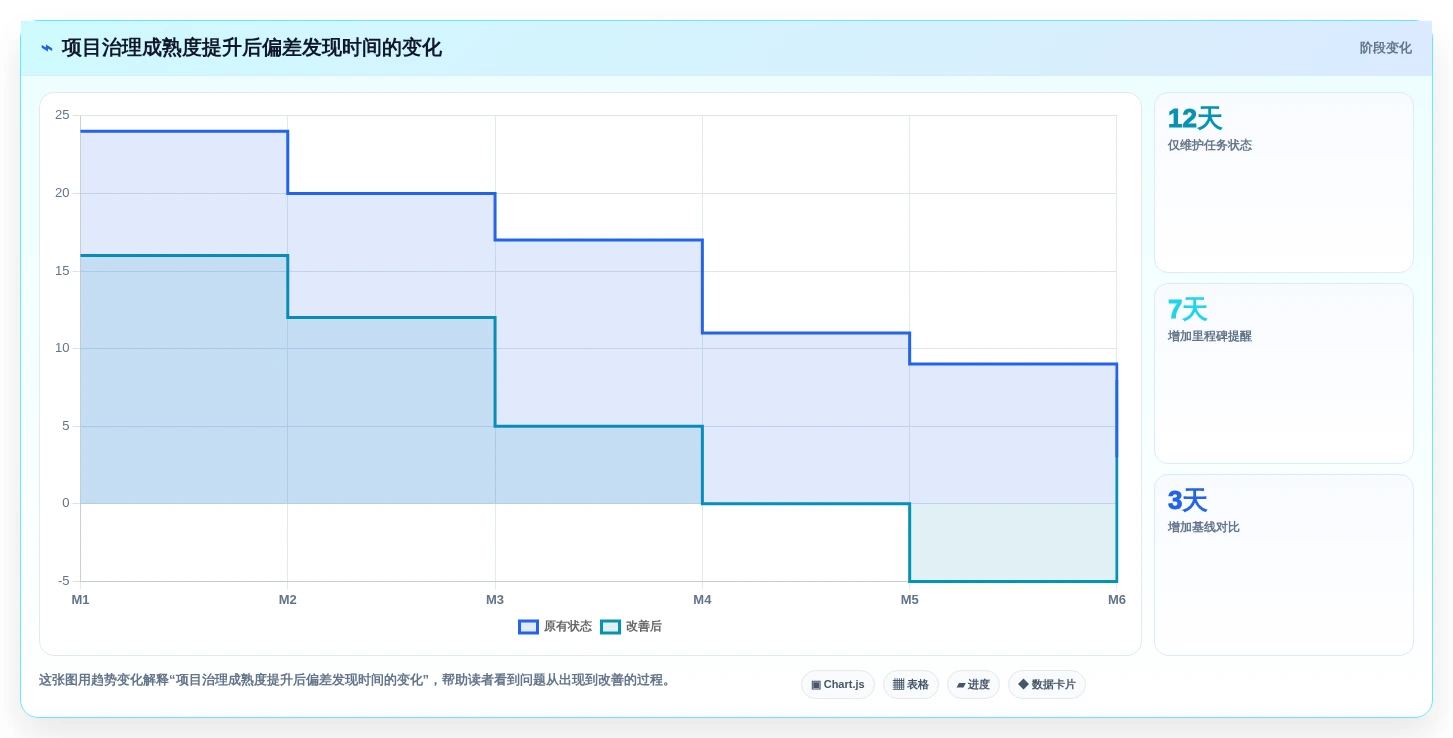This screenshot has width=1453, height=738.
Task: Click the M5 axis label
Action: 909,600
